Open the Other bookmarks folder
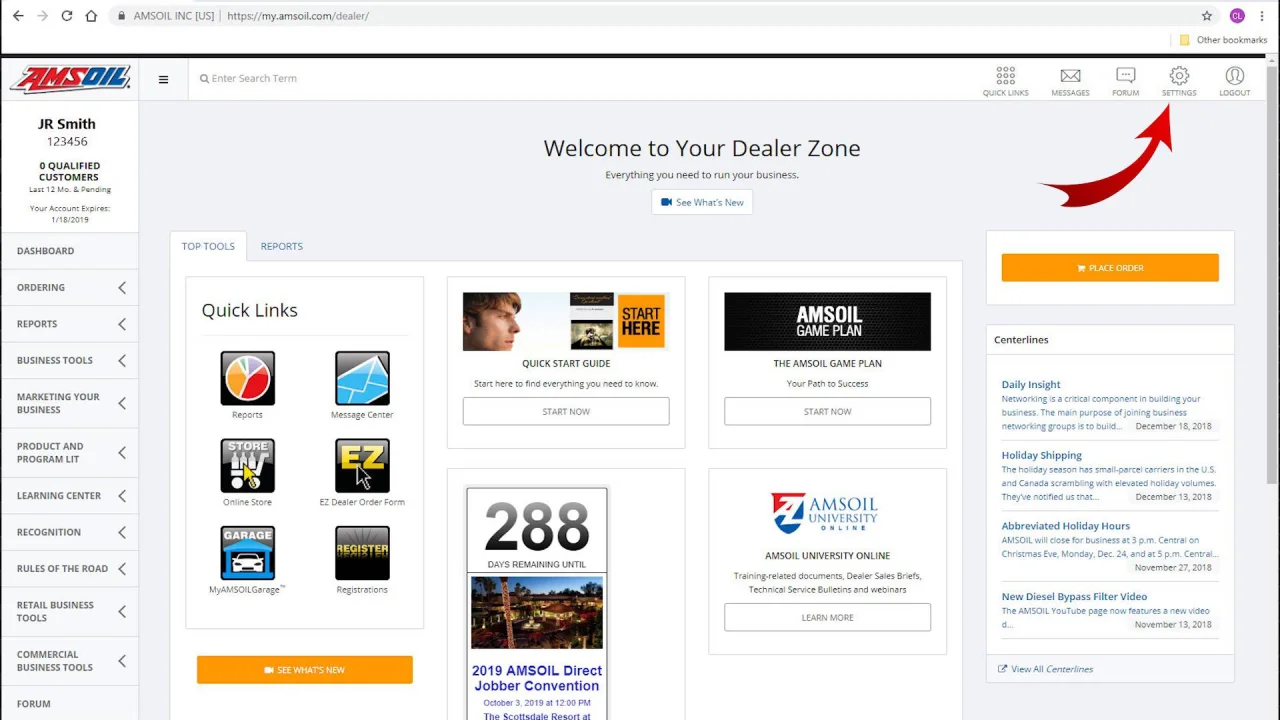 pyautogui.click(x=1224, y=40)
